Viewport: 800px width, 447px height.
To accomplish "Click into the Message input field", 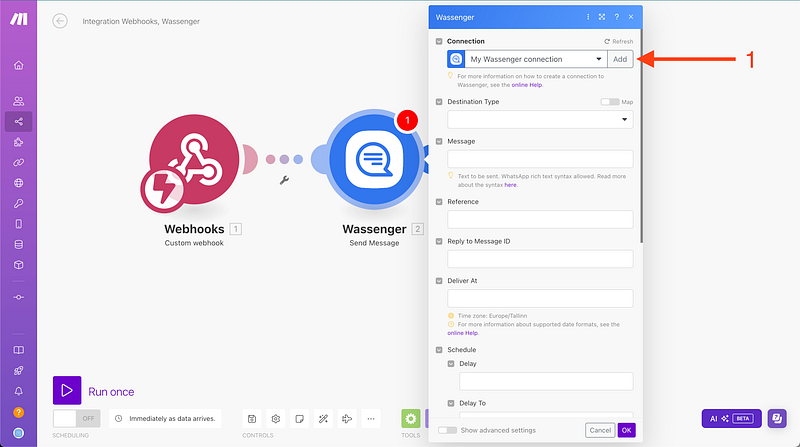I will tap(540, 159).
